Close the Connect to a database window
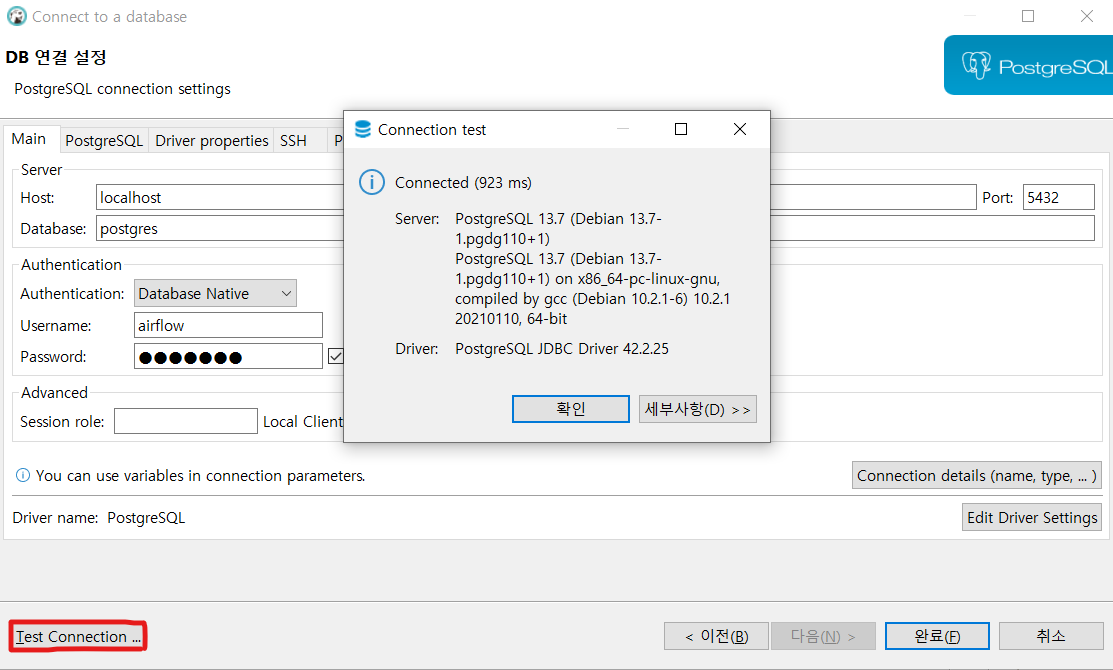Image resolution: width=1113 pixels, height=670 pixels. [1087, 16]
